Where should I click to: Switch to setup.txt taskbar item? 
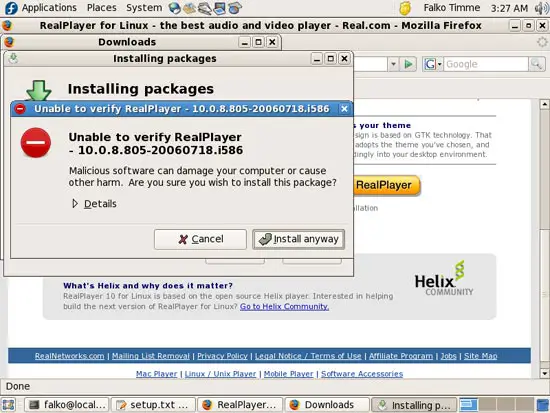[153, 405]
